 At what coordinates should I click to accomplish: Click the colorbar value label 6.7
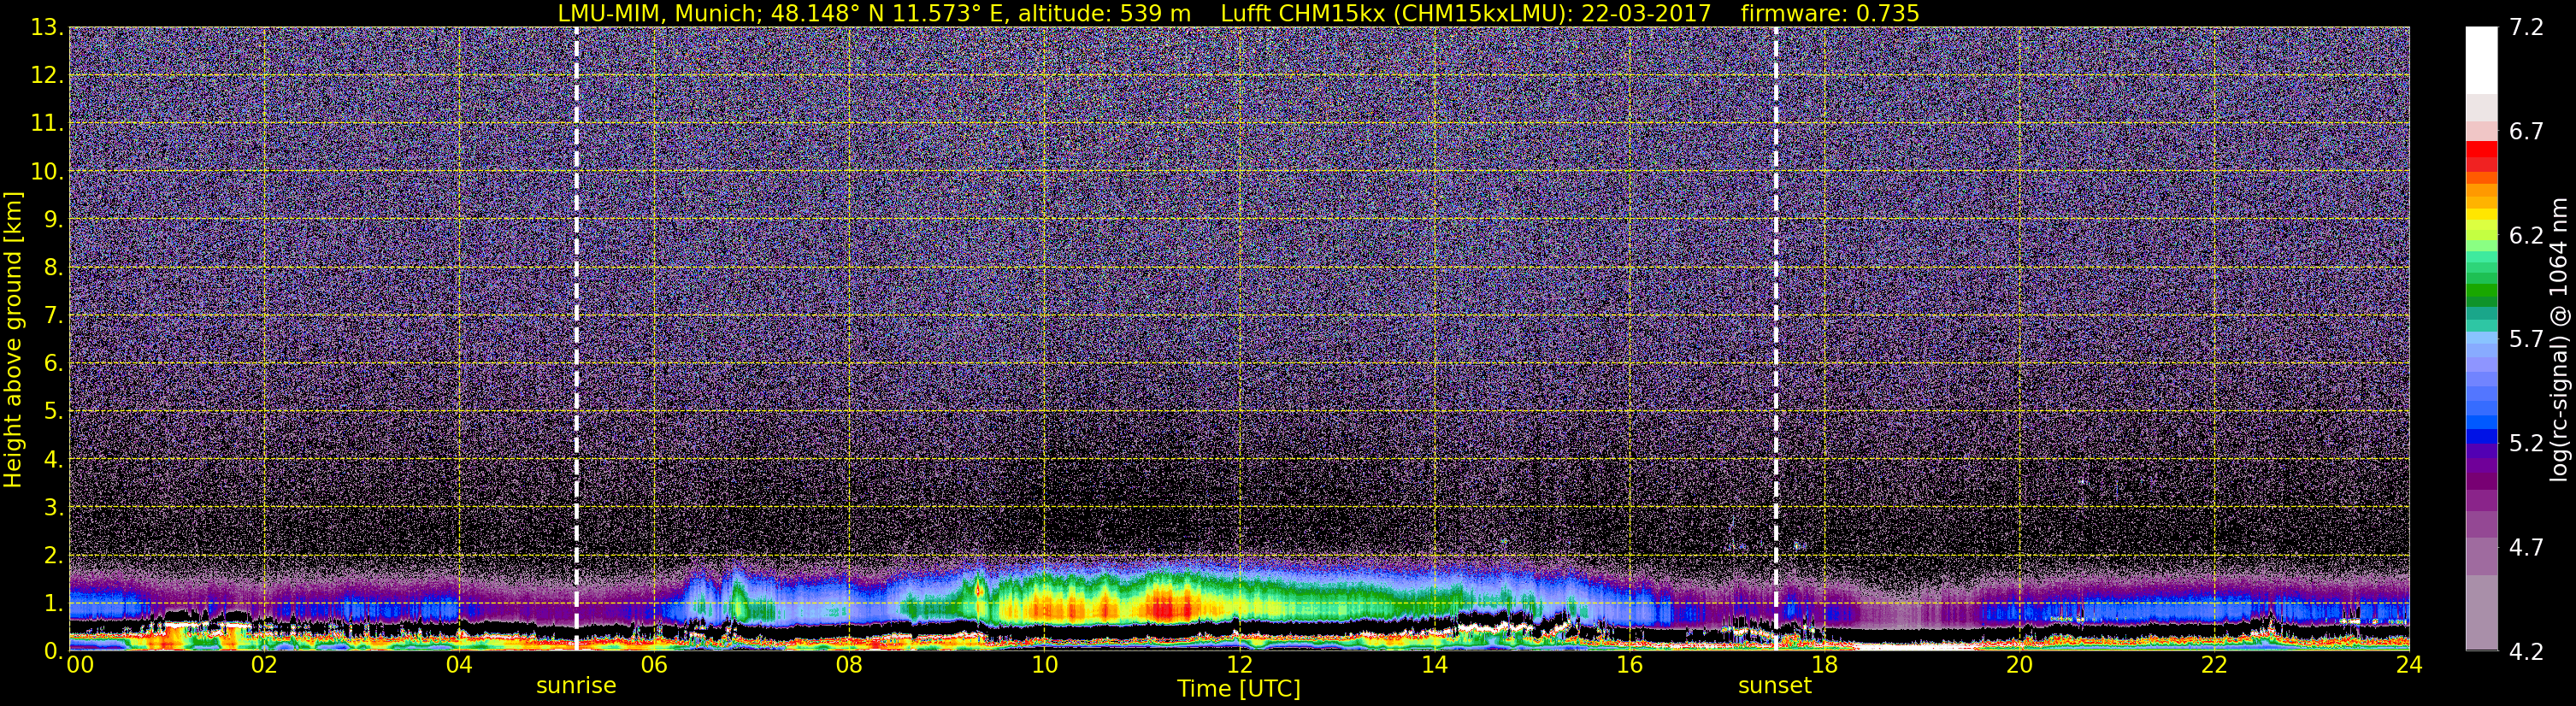coord(2526,131)
